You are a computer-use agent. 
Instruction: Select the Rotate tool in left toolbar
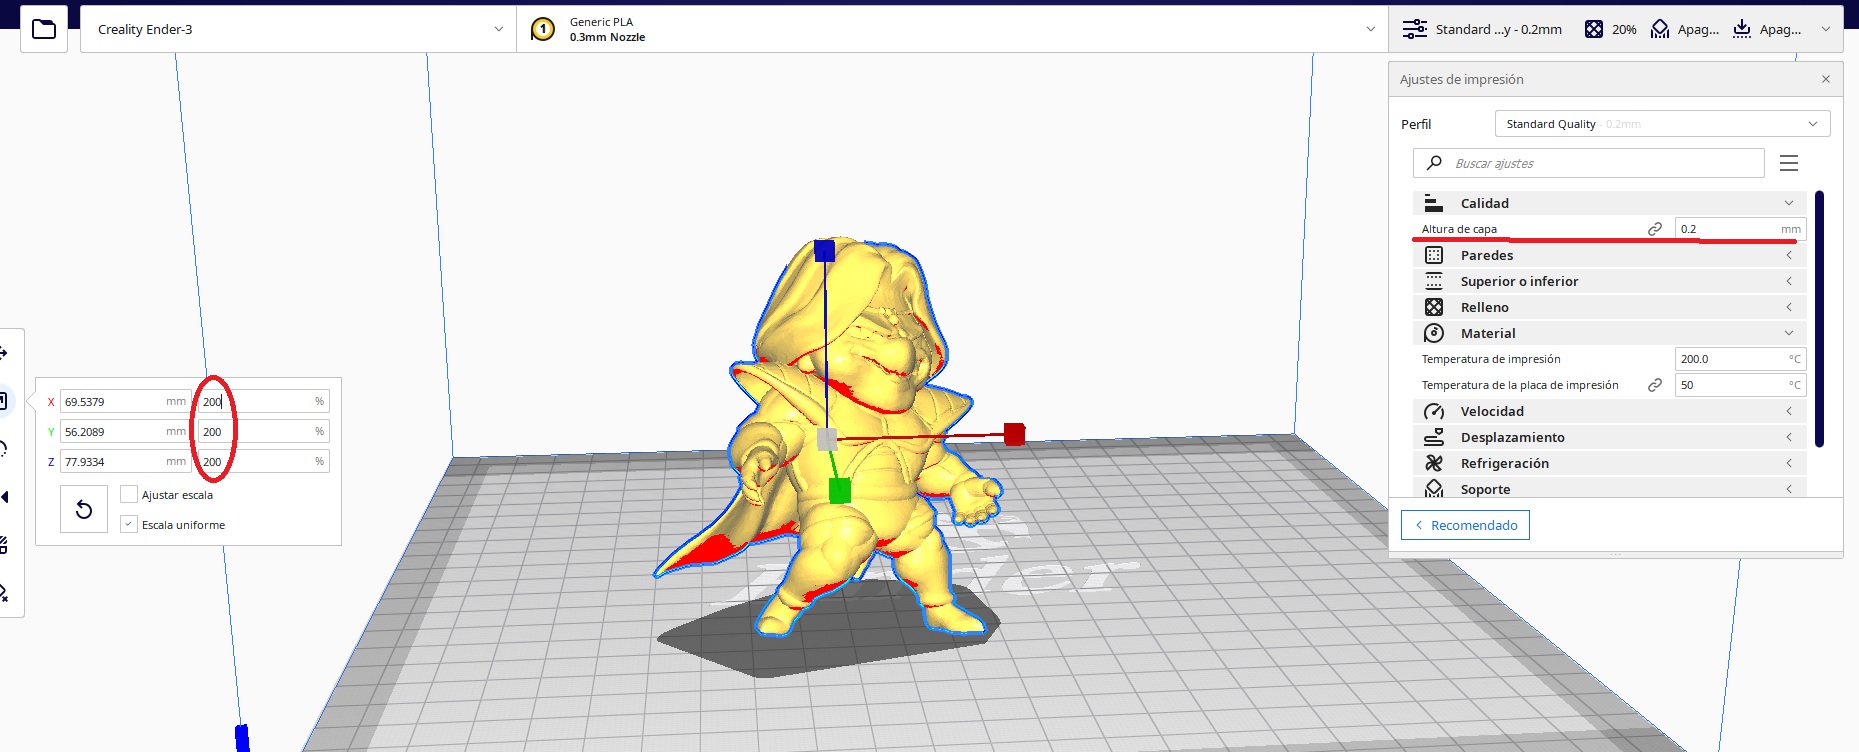coord(4,449)
